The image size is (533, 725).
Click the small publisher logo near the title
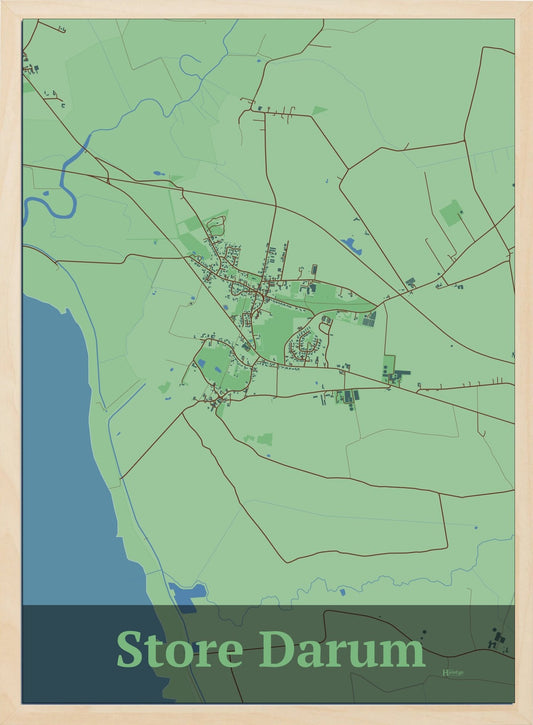coord(453,673)
